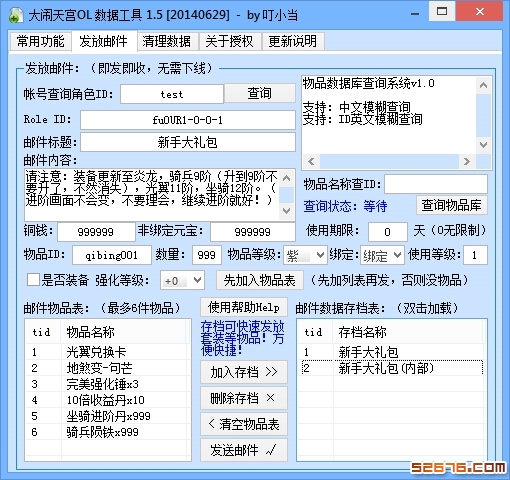
Task: Click the 物品名称查ID input field
Action: 436,184
